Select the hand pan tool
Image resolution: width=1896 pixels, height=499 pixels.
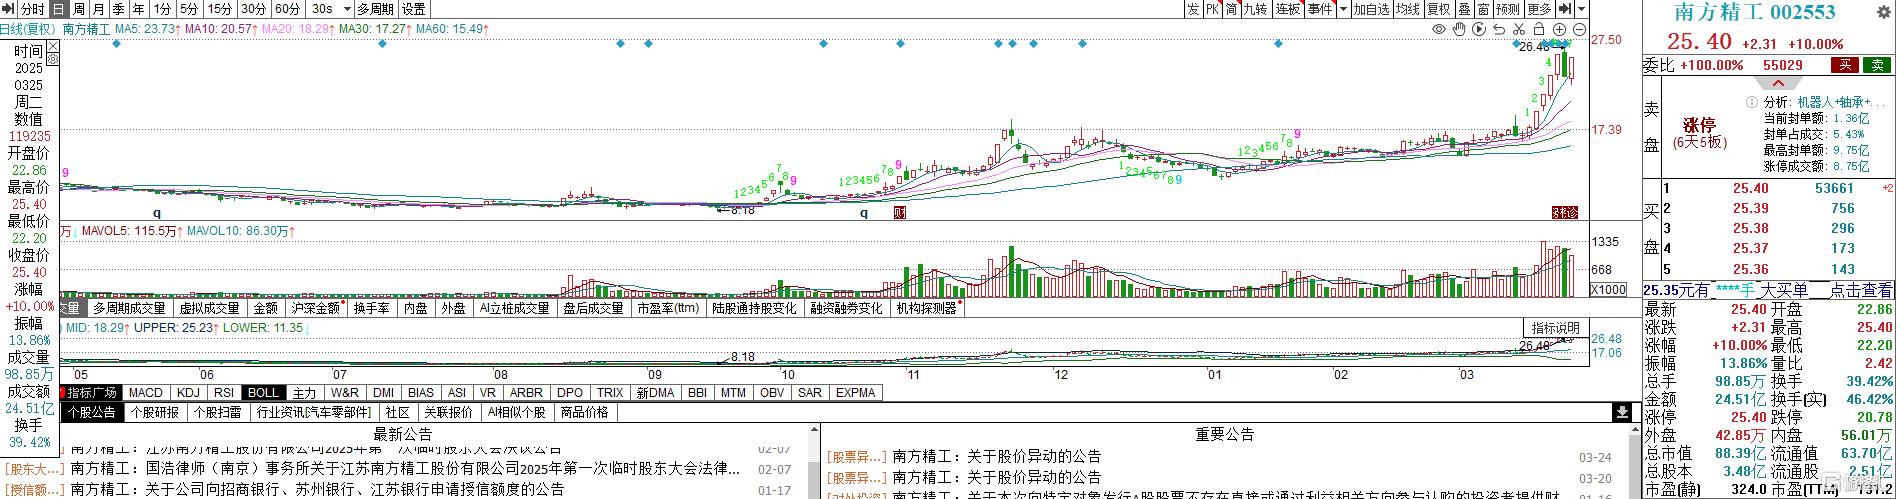1459,29
